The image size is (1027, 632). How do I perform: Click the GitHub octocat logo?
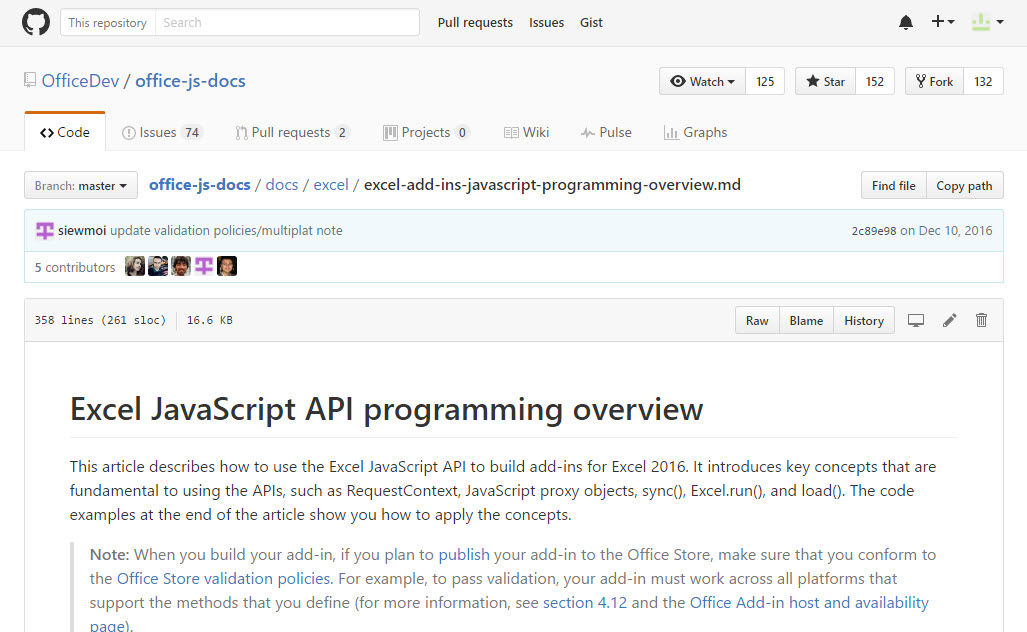coord(36,21)
